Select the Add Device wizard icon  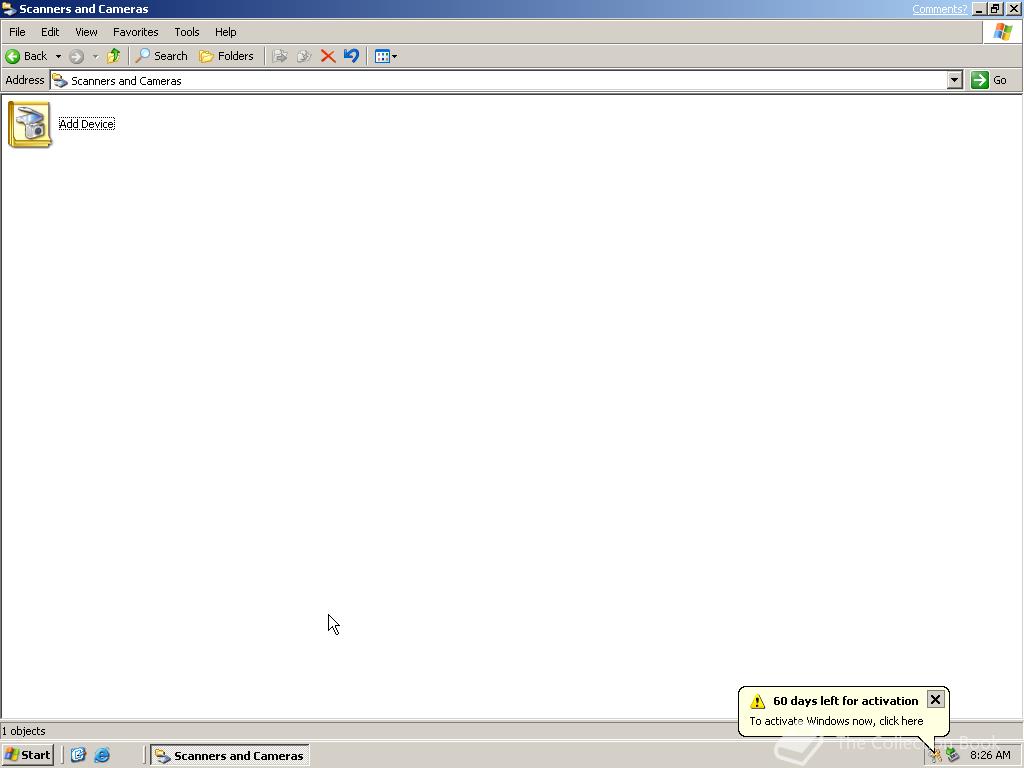[x=29, y=124]
